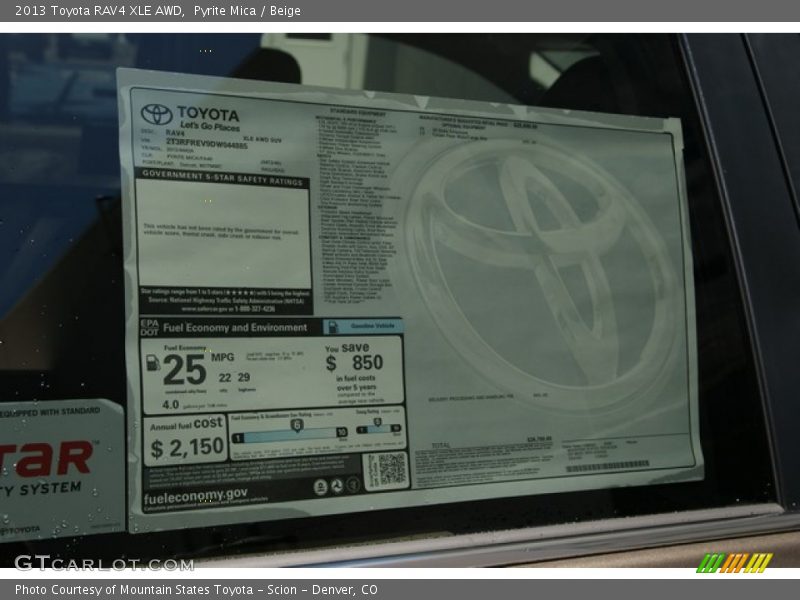Click the 'GOVERNMENT 5-STAR SAFETY RATINGS' header

tap(222, 178)
